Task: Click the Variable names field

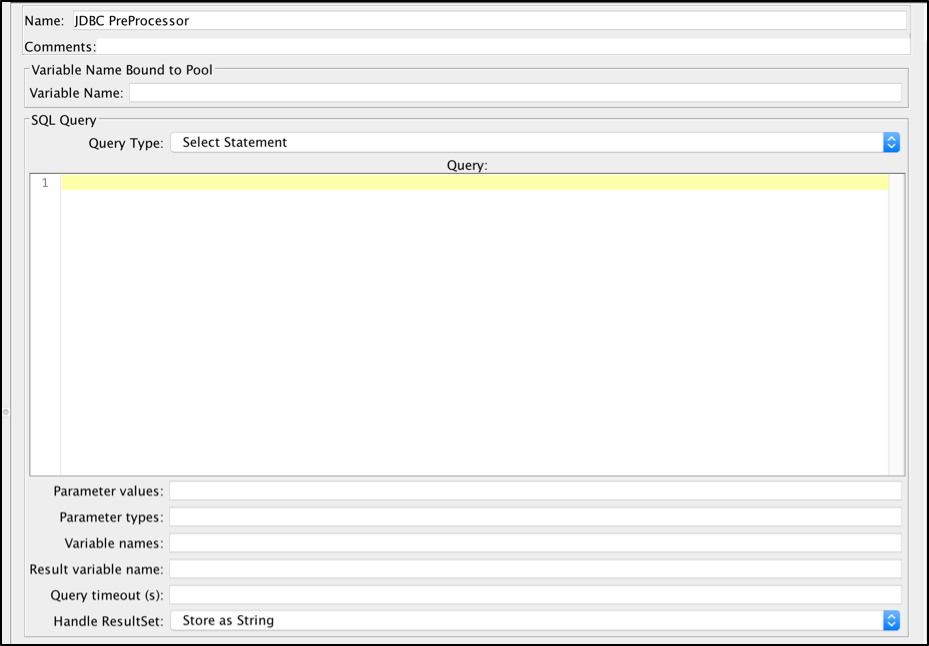Action: 536,543
